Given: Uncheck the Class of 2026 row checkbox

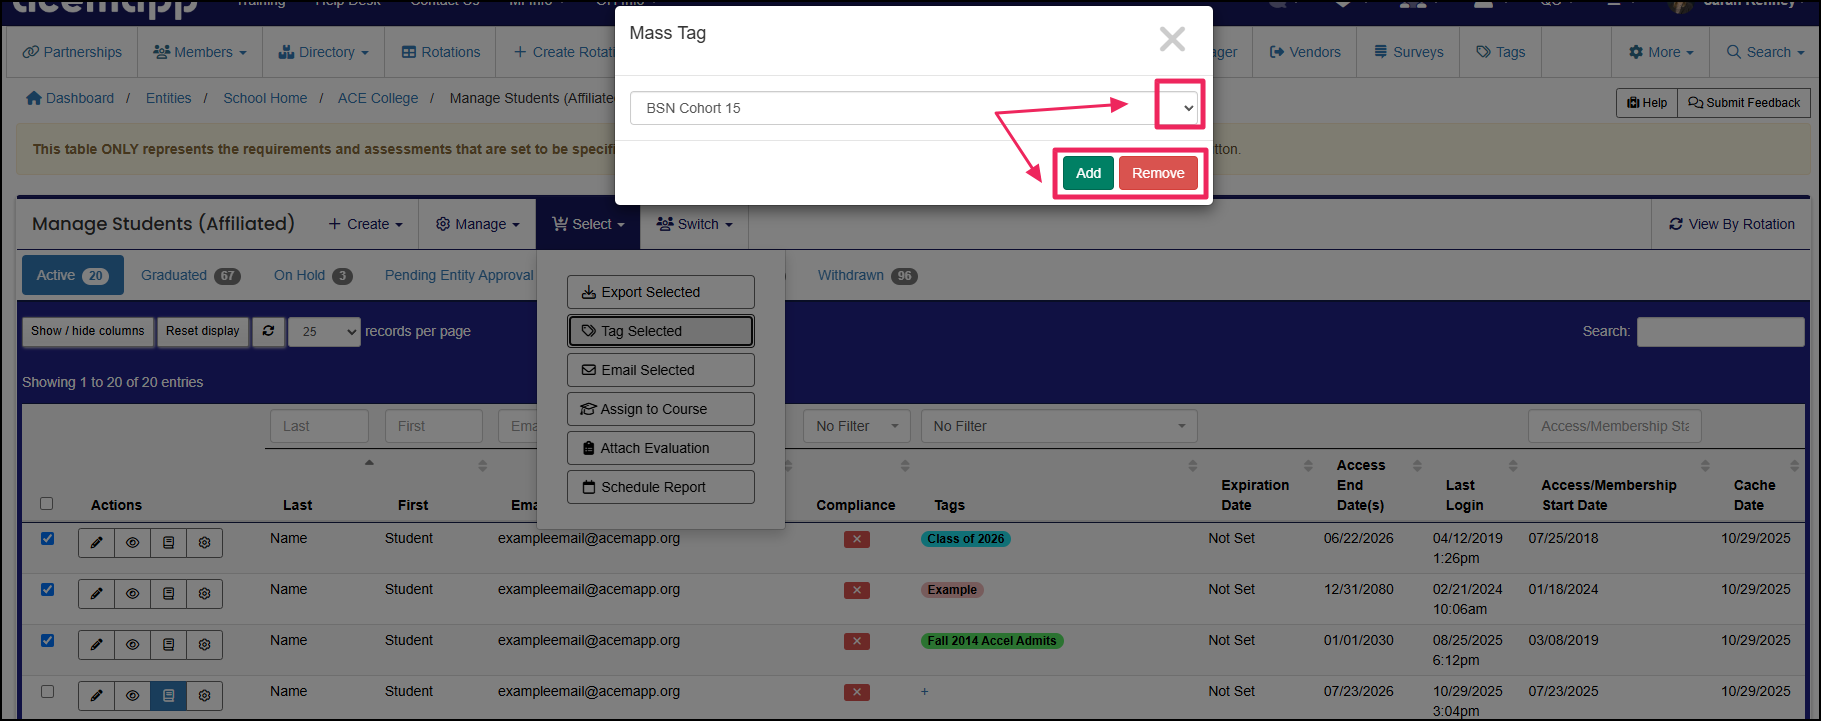Looking at the screenshot, I should (x=47, y=538).
